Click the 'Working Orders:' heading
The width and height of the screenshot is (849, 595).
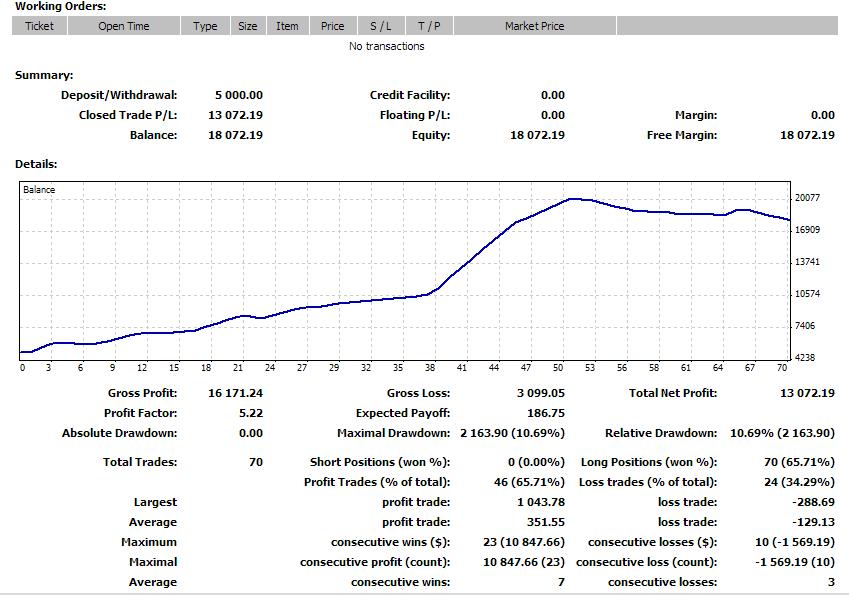[61, 6]
